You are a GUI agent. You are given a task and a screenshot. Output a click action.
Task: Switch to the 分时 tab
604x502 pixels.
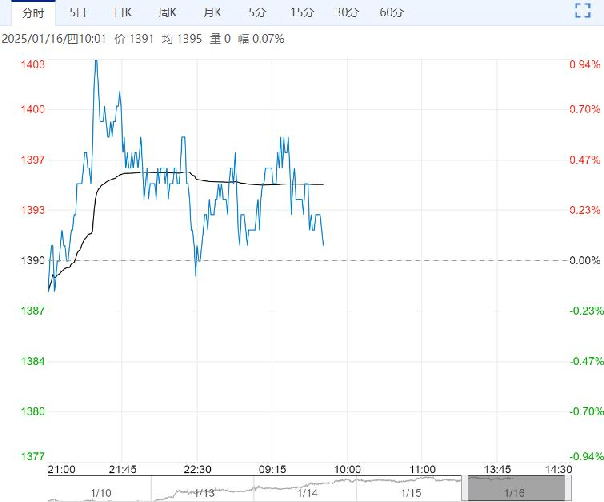[x=33, y=13]
